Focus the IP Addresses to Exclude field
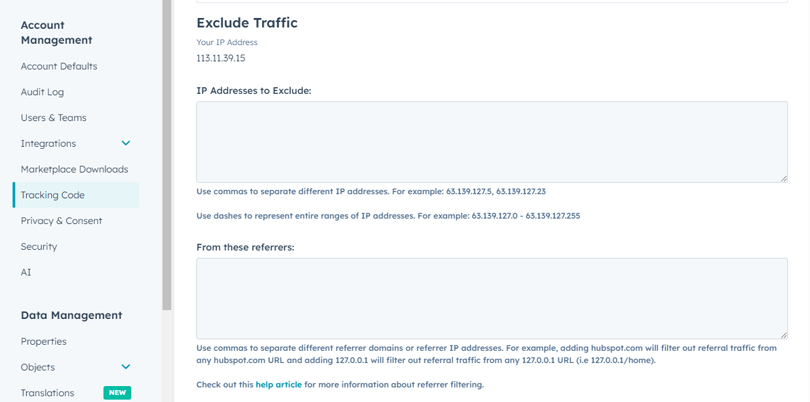The width and height of the screenshot is (810, 402). coord(492,142)
